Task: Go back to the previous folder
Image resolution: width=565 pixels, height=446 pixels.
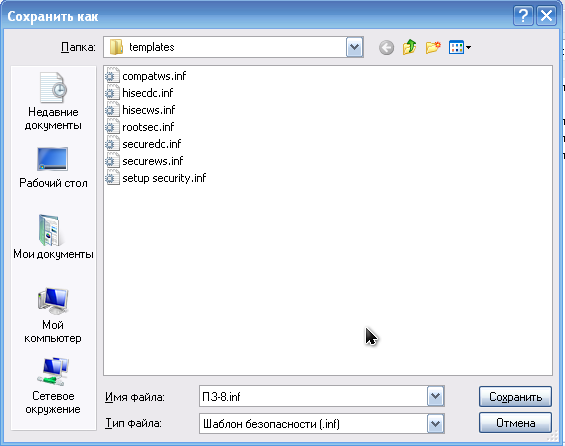Action: (386, 48)
